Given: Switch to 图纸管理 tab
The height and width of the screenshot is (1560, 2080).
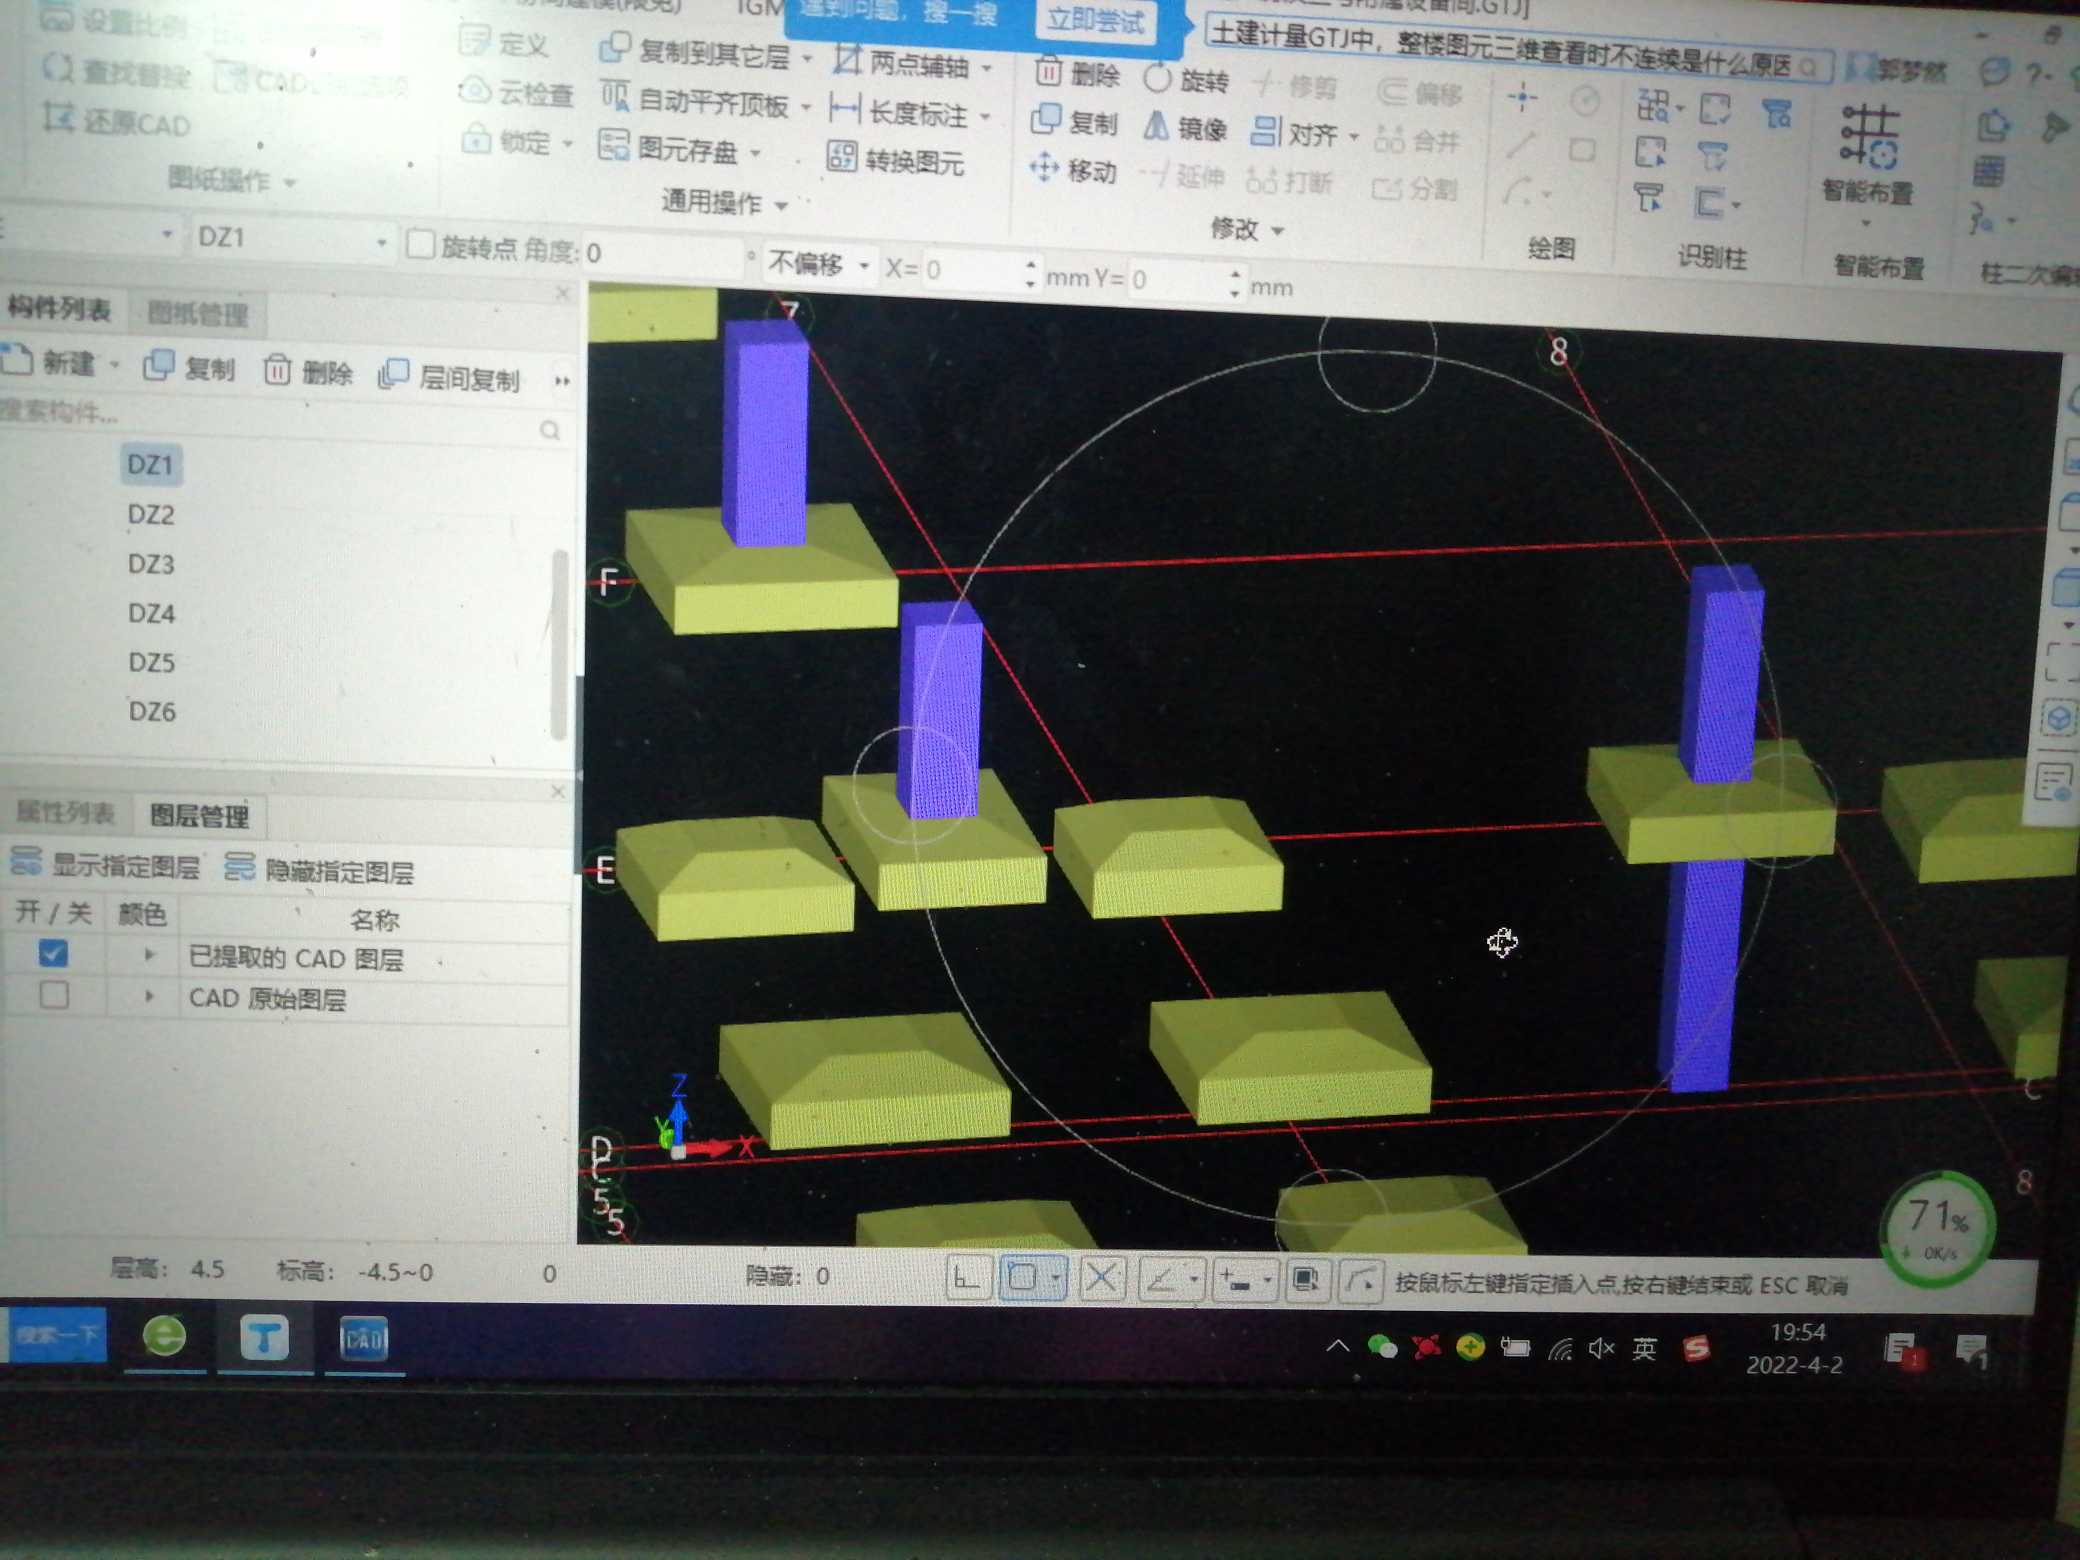Looking at the screenshot, I should [x=198, y=314].
